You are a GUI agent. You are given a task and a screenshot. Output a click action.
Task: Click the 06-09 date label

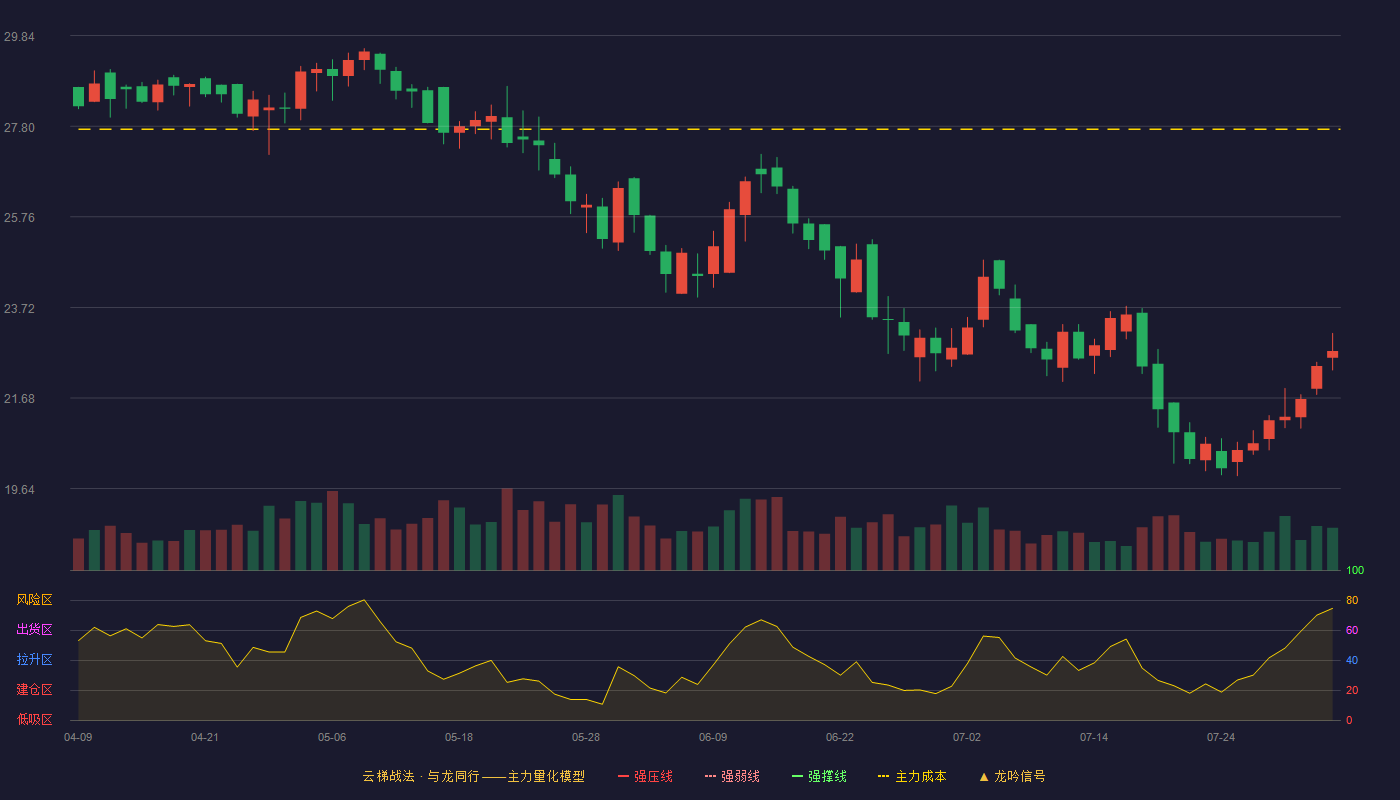point(713,737)
